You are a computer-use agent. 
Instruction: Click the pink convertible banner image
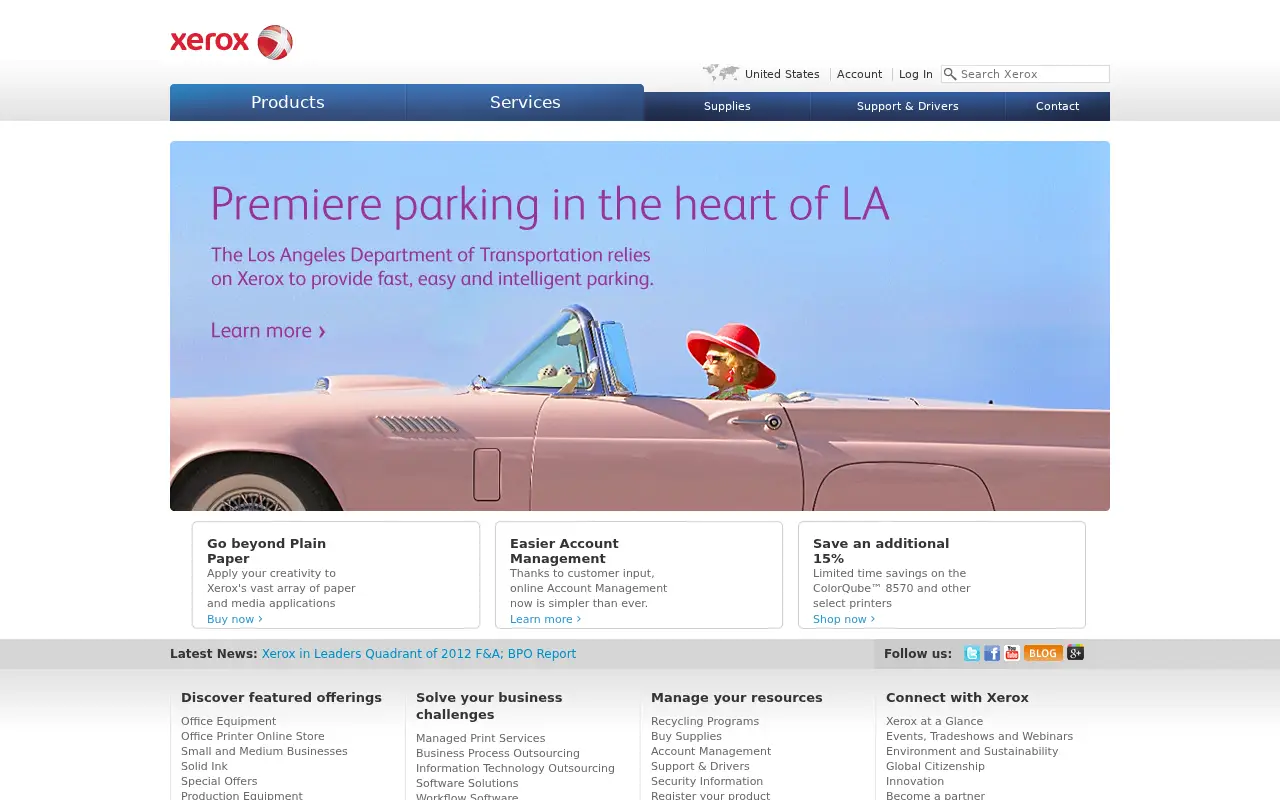pos(640,326)
